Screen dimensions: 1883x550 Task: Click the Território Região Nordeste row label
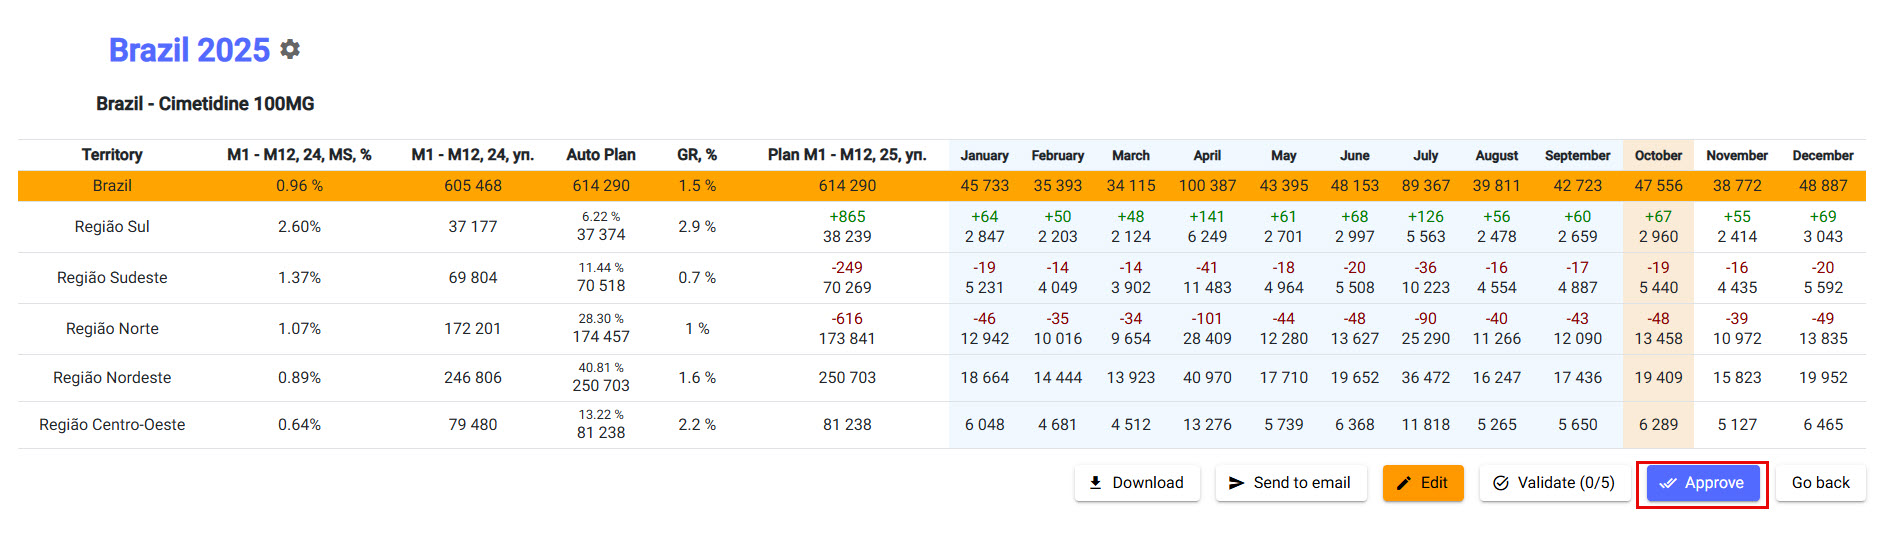[112, 378]
